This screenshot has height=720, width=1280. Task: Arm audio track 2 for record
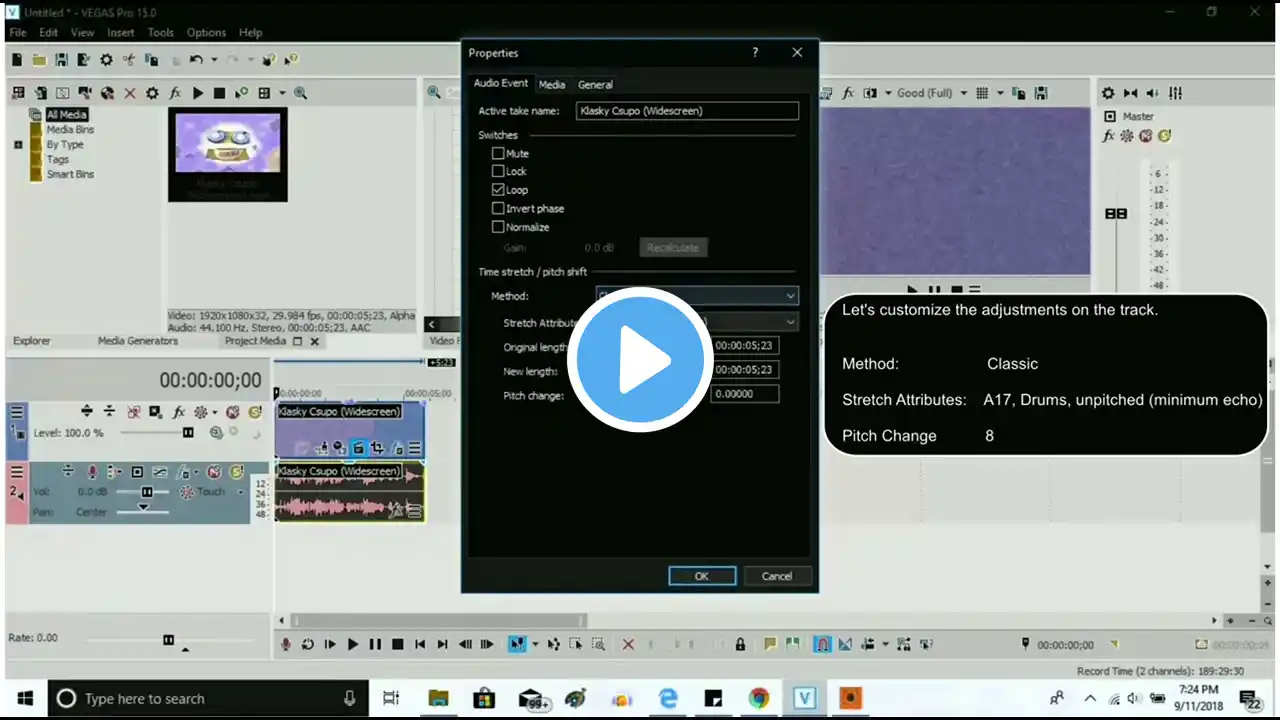click(92, 472)
